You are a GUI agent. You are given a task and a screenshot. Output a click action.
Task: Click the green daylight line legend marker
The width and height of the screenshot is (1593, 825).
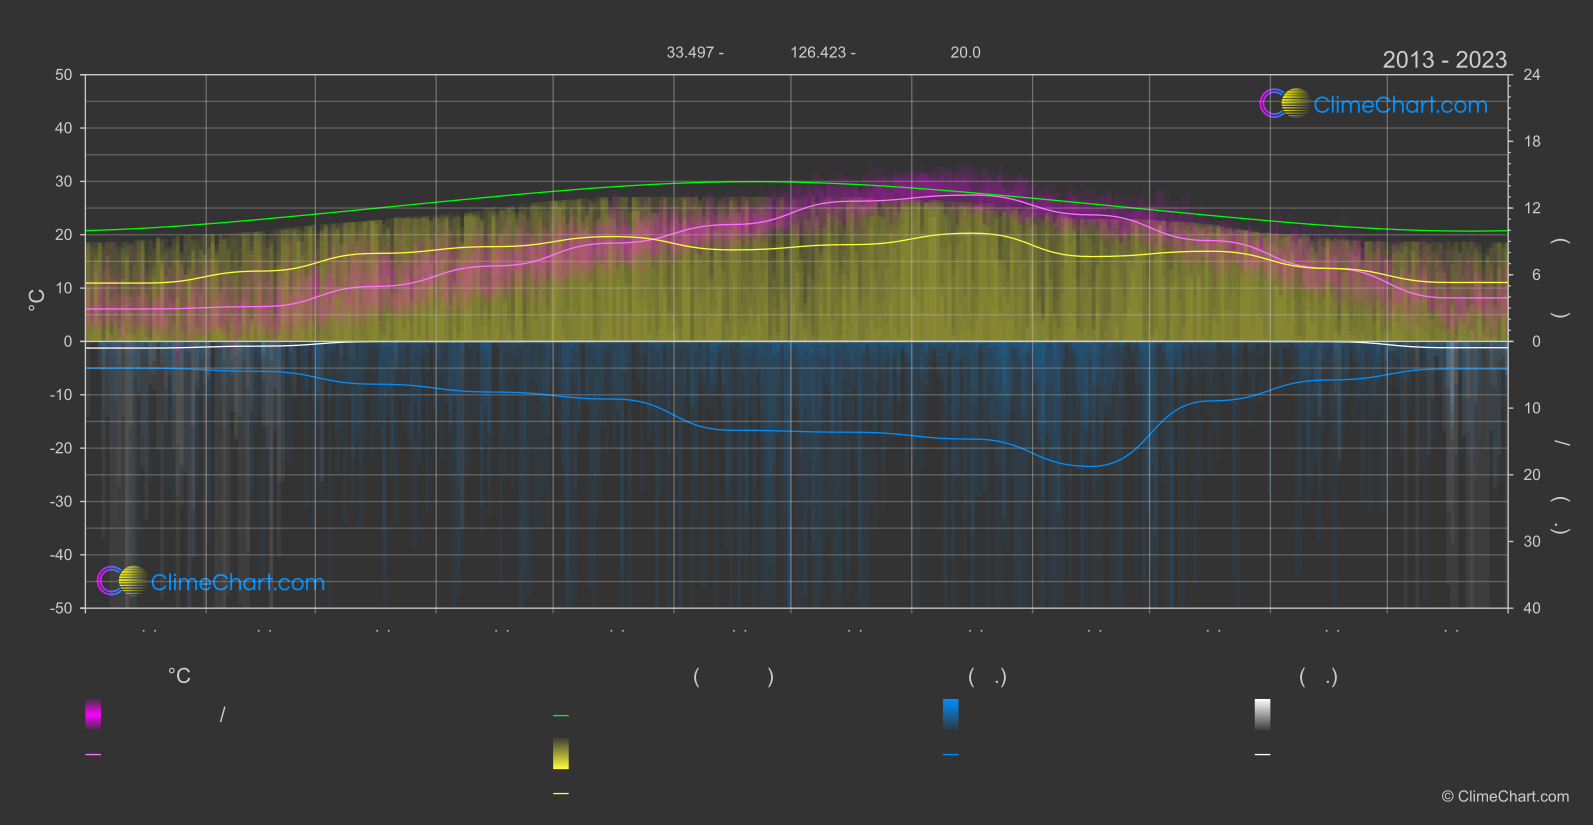[x=561, y=715]
